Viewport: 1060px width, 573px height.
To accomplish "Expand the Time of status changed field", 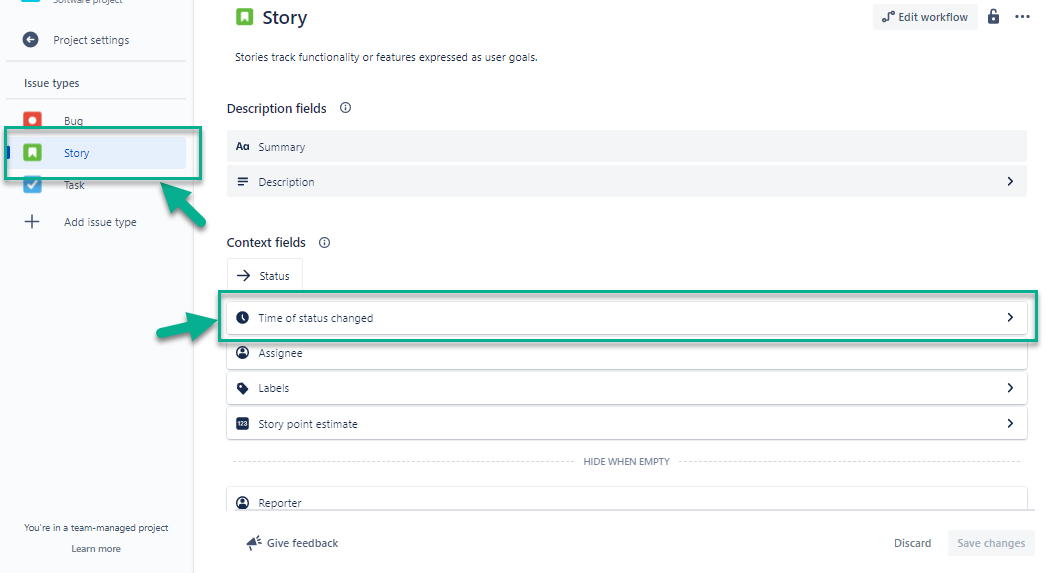I will tap(1010, 318).
